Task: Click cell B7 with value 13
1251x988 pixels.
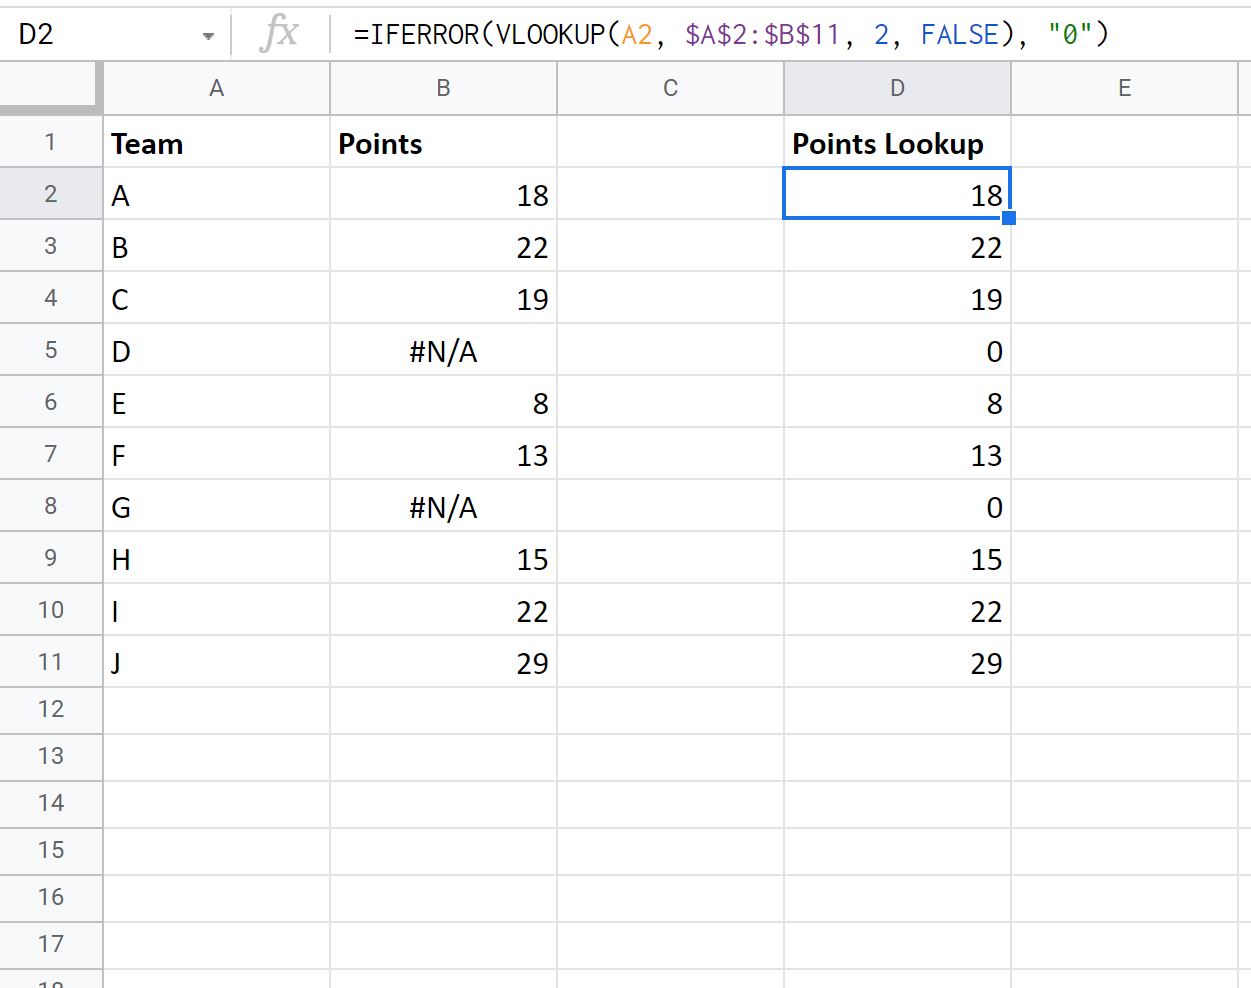Action: pos(443,454)
